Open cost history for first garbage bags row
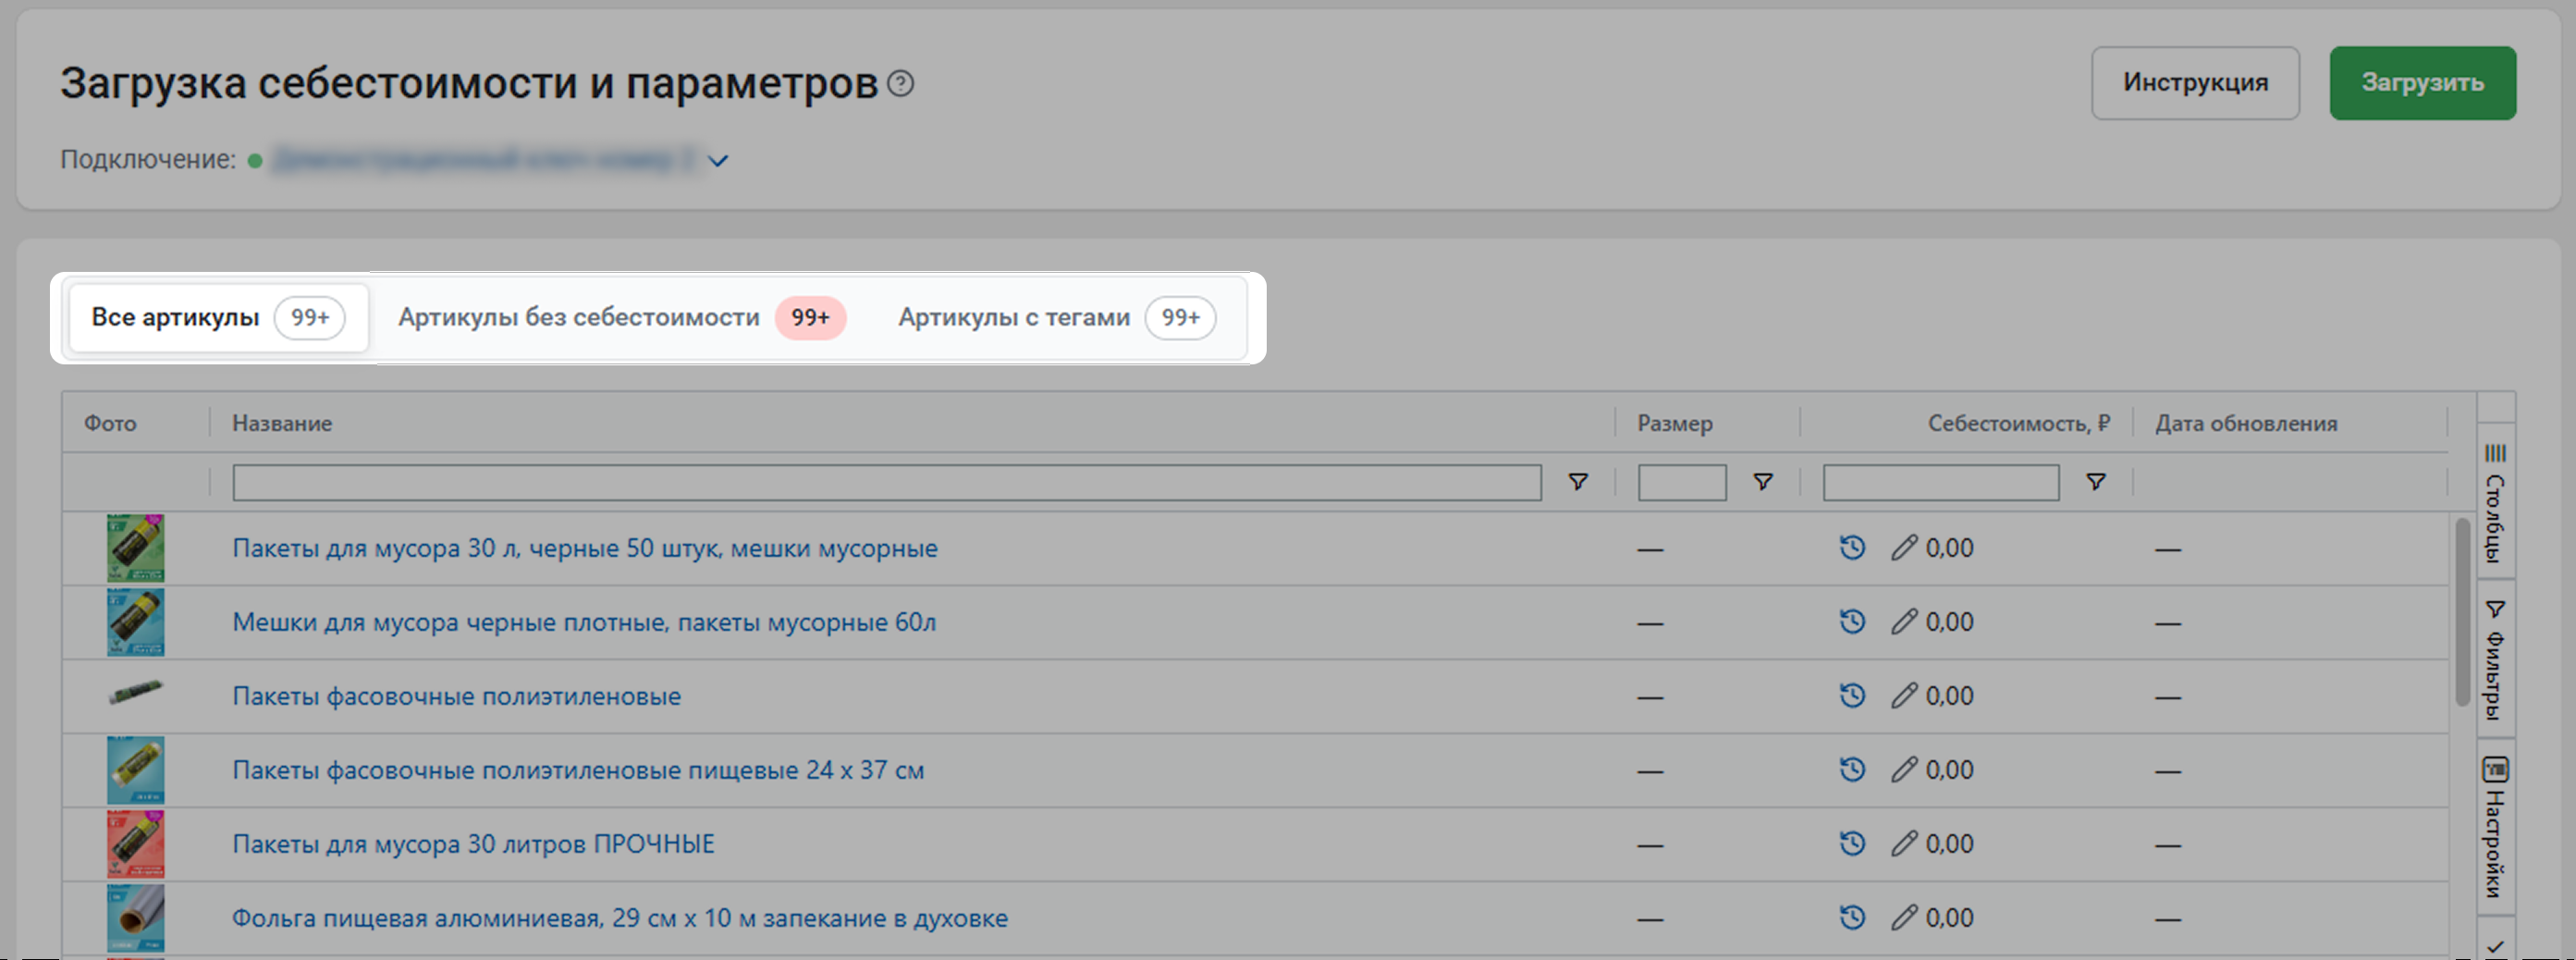This screenshot has height=960, width=2576. coord(1852,548)
